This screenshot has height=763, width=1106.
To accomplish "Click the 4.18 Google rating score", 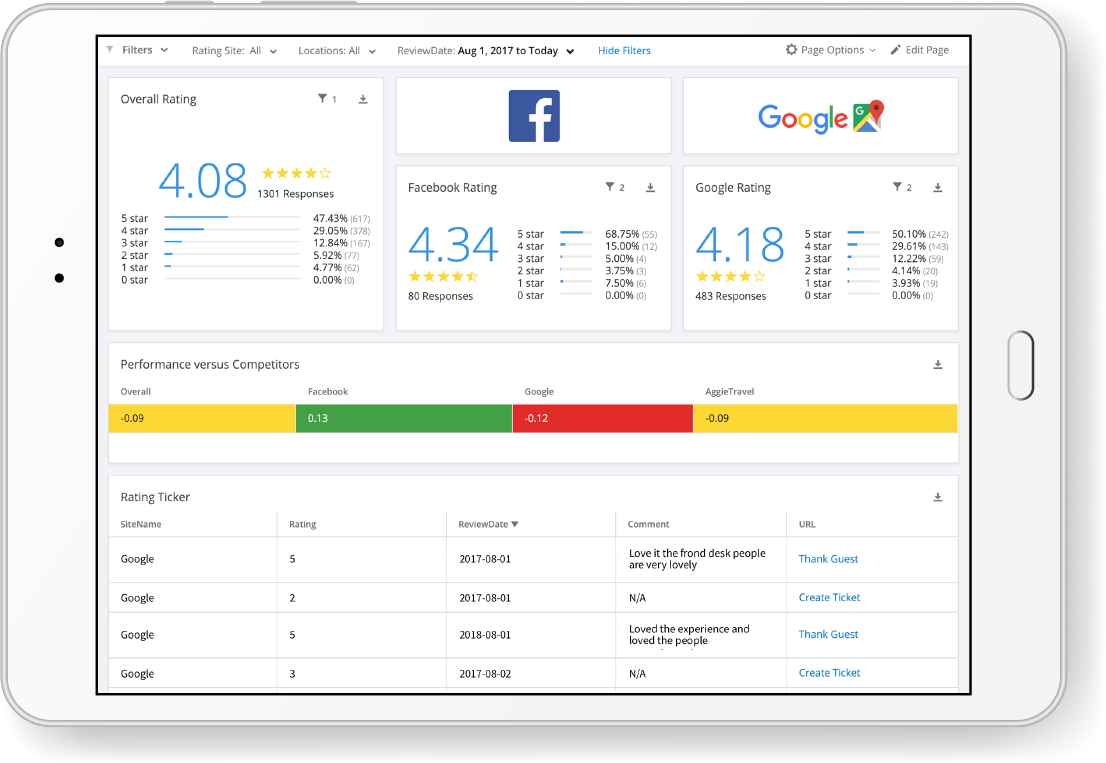I will [740, 244].
